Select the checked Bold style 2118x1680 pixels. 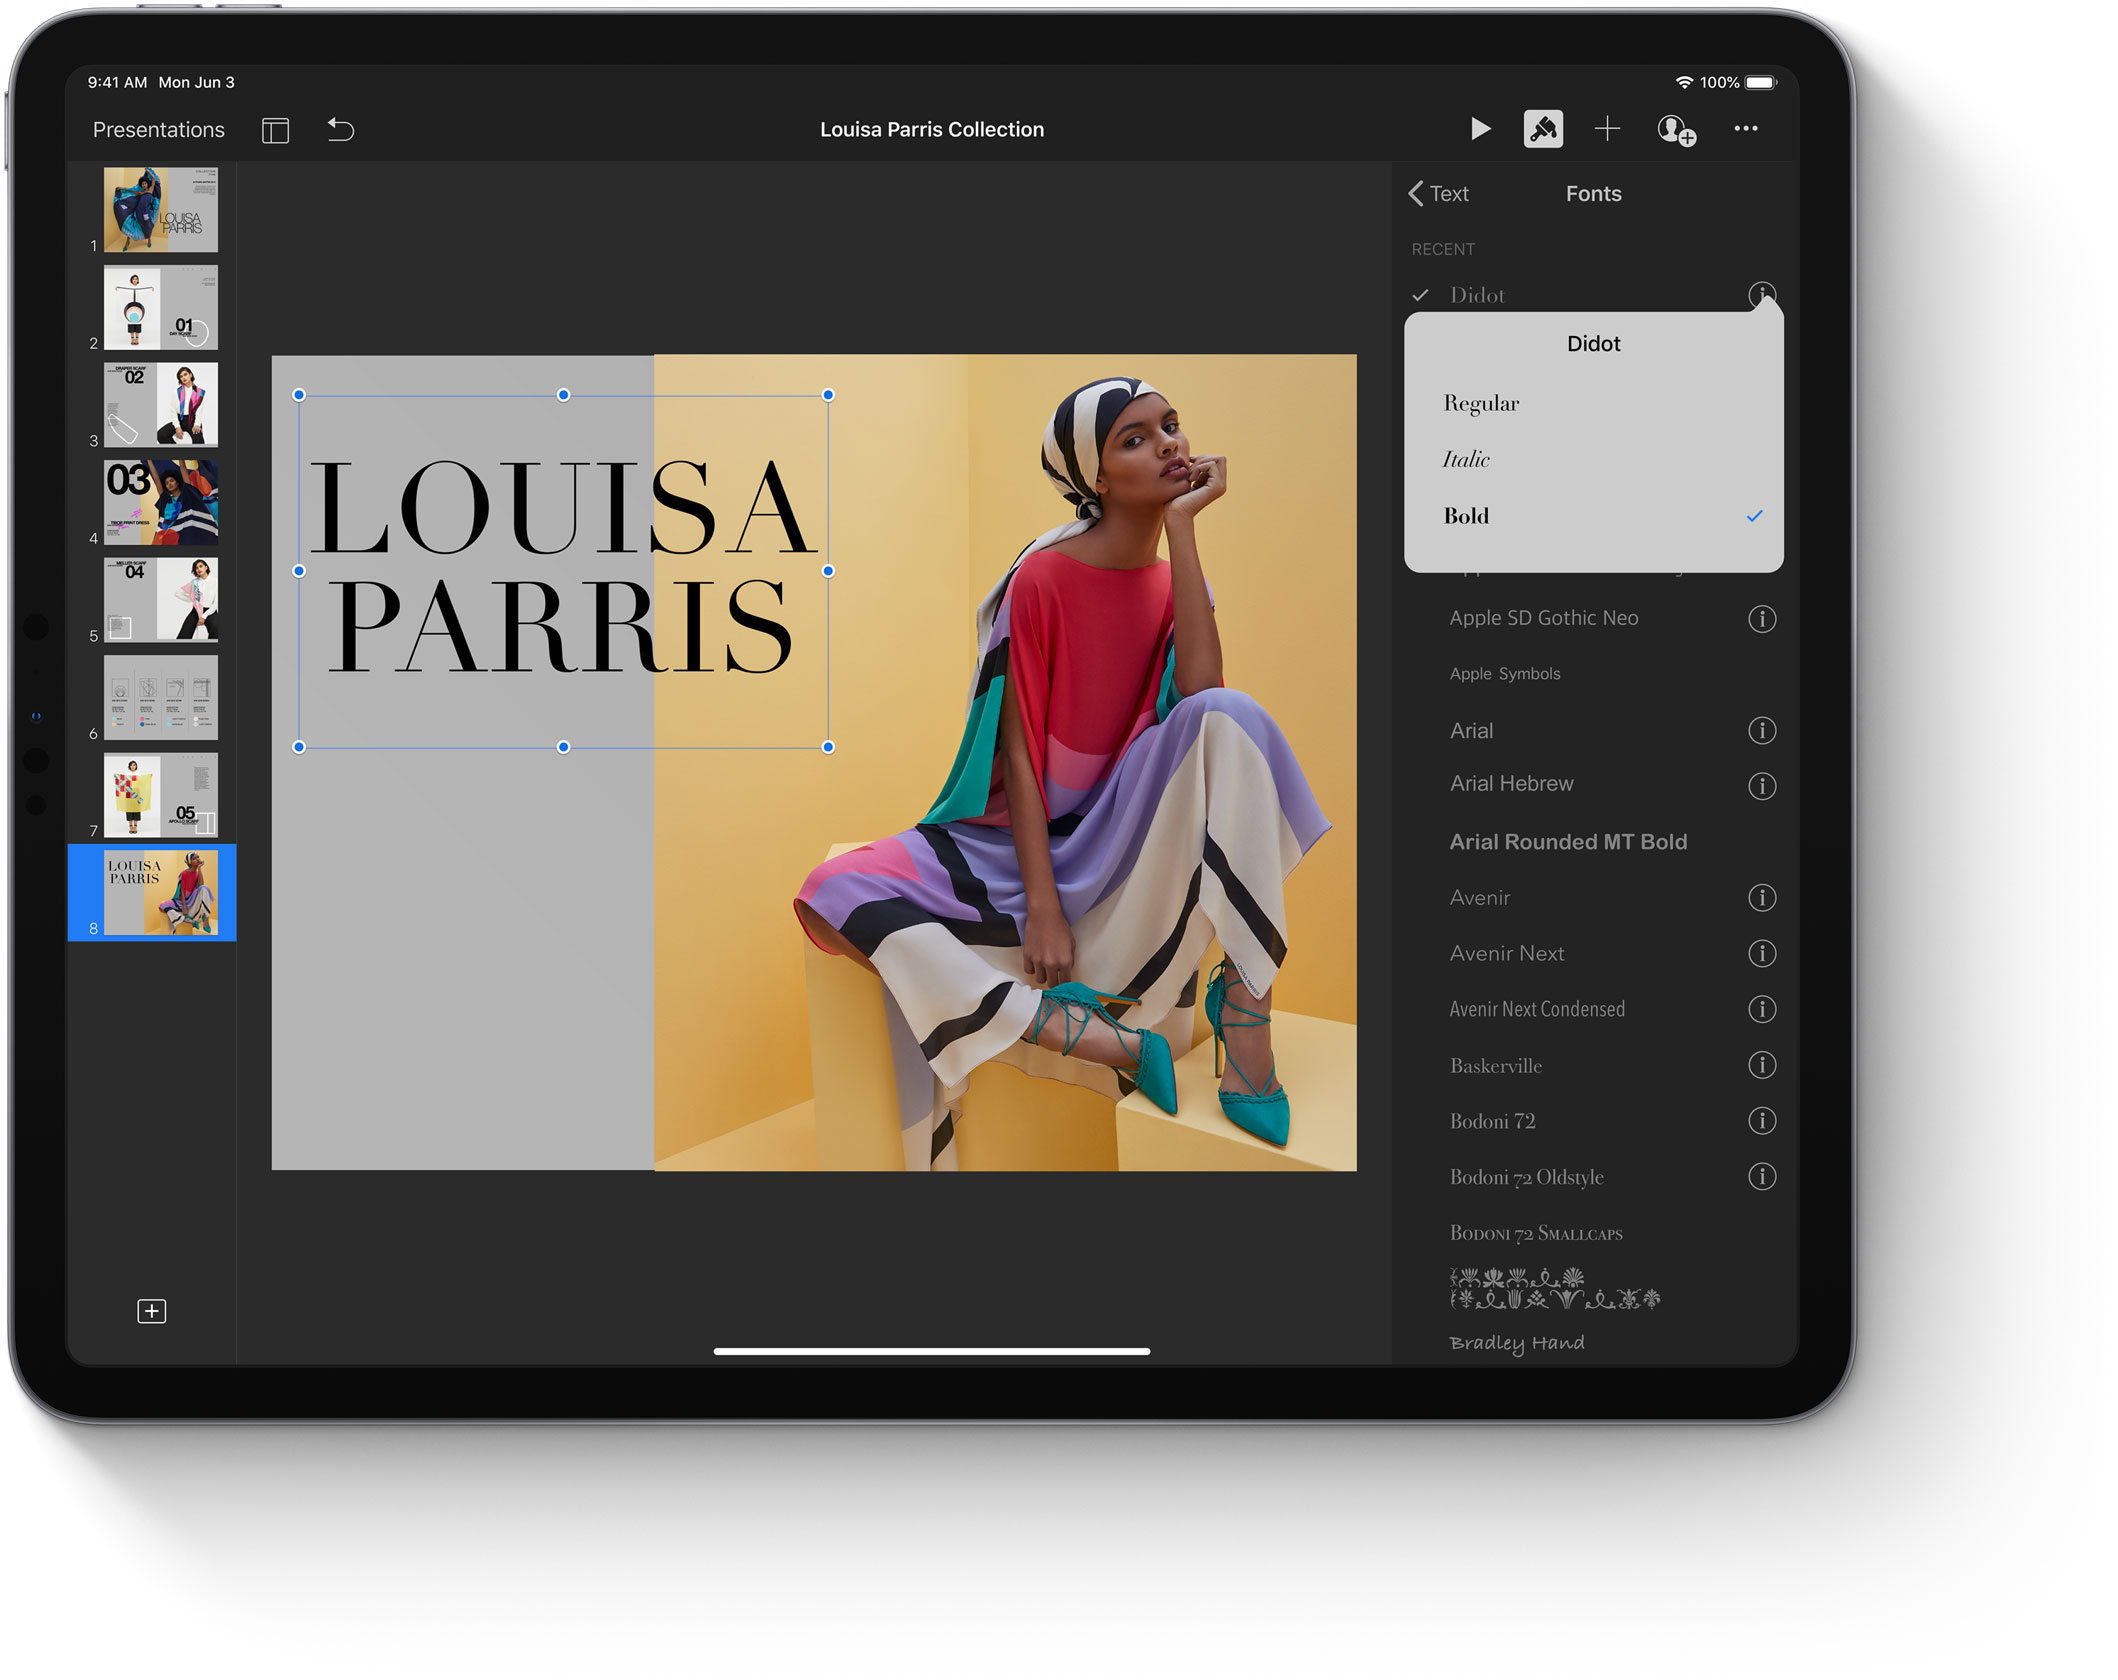pos(1467,516)
